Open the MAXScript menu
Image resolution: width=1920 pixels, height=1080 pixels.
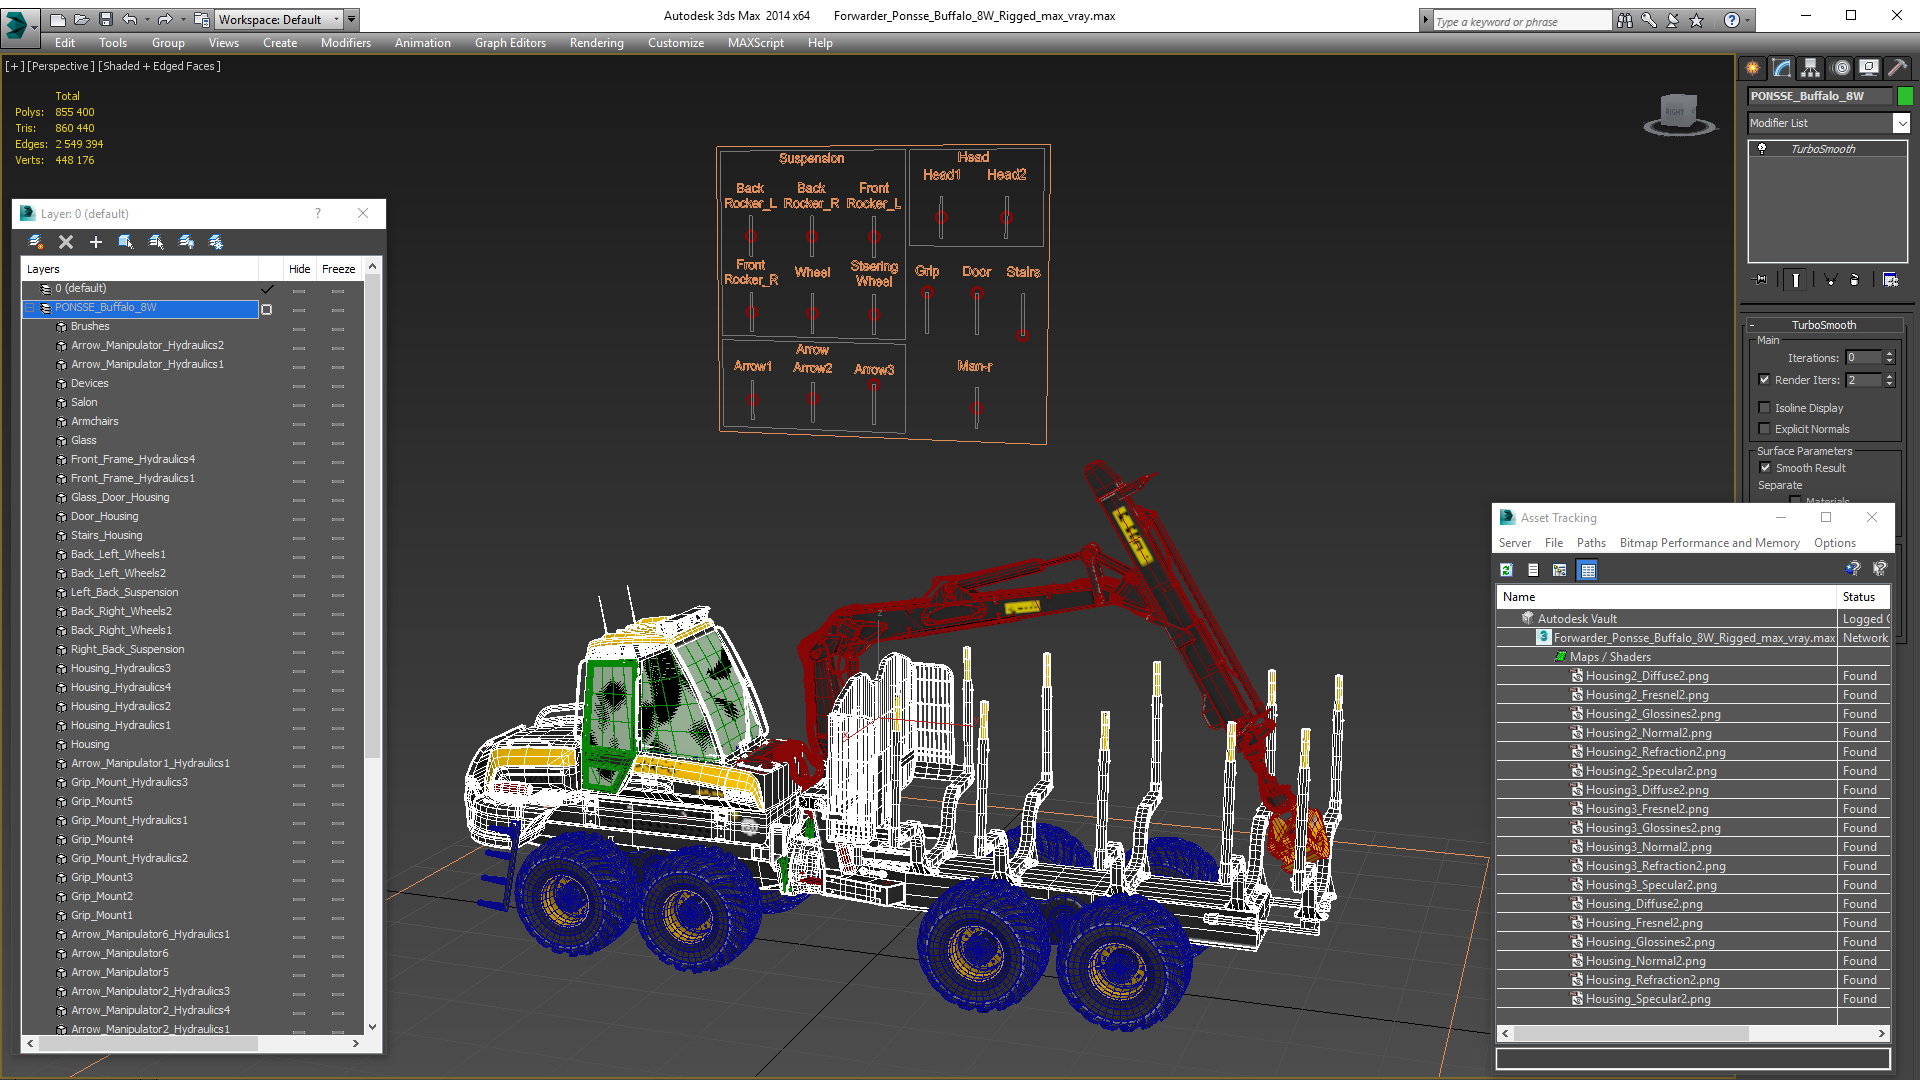point(756,43)
